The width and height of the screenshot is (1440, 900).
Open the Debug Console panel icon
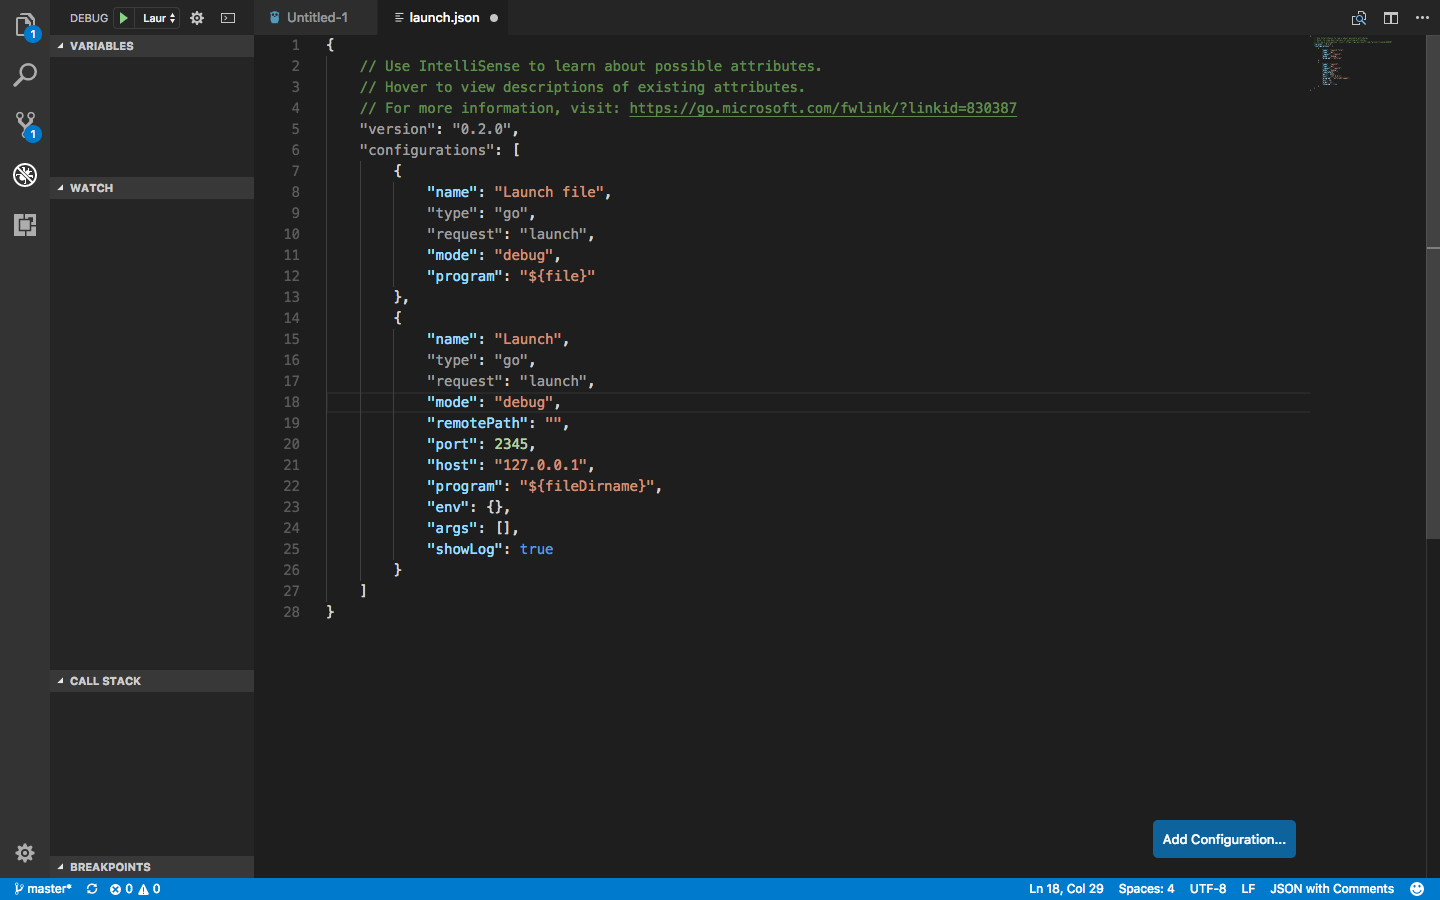tap(229, 17)
